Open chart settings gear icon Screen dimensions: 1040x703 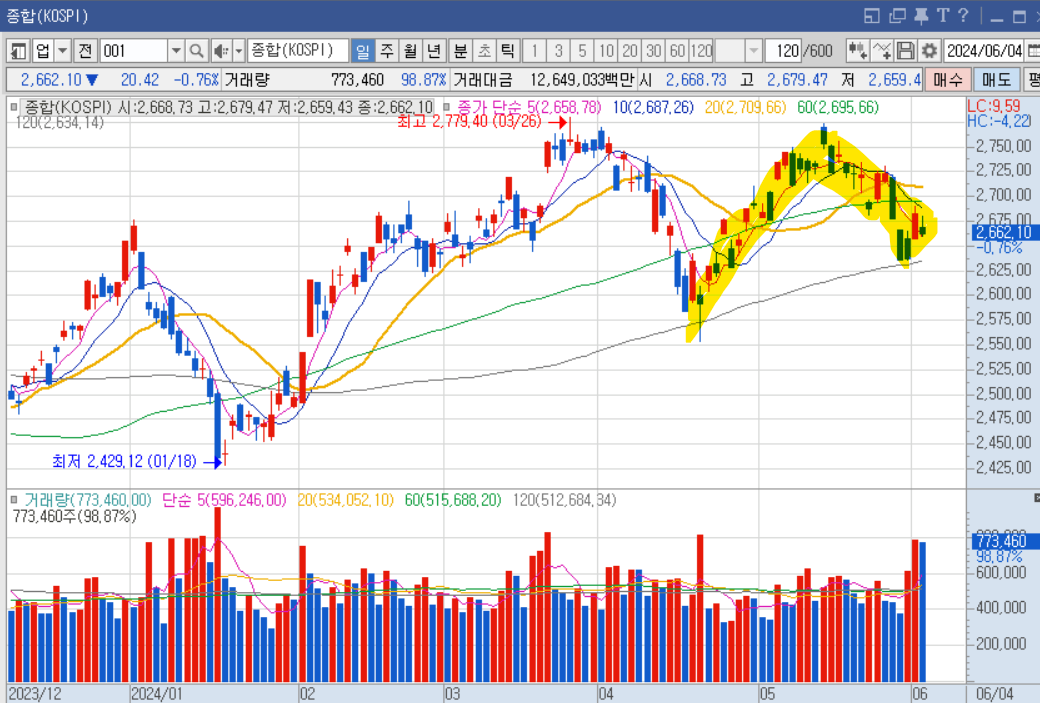929,50
